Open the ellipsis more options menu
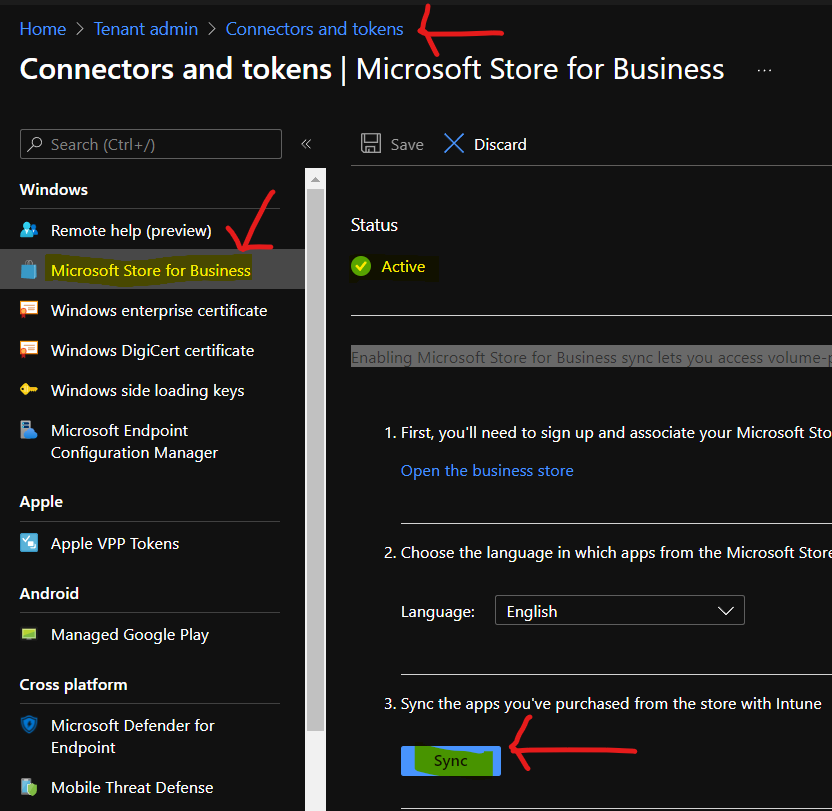The width and height of the screenshot is (832, 811). [x=764, y=70]
